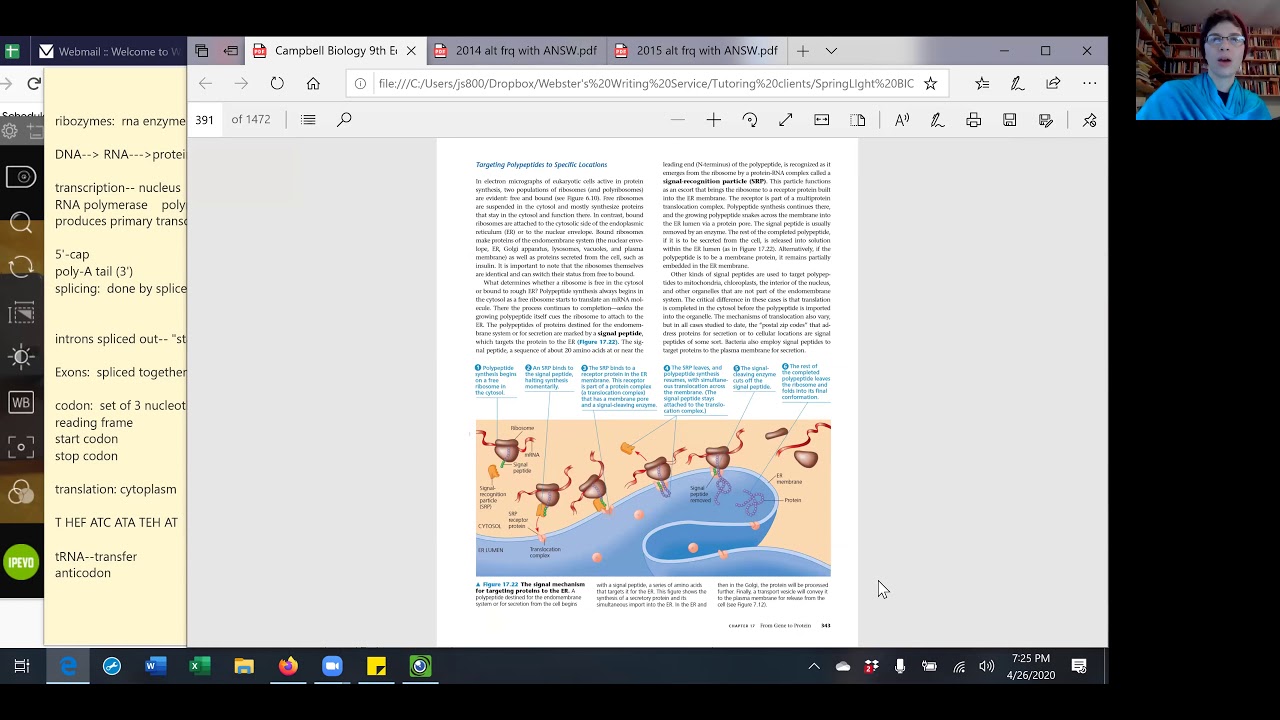
Task: Click the IPEVO camera select icon
Action: 21,178
